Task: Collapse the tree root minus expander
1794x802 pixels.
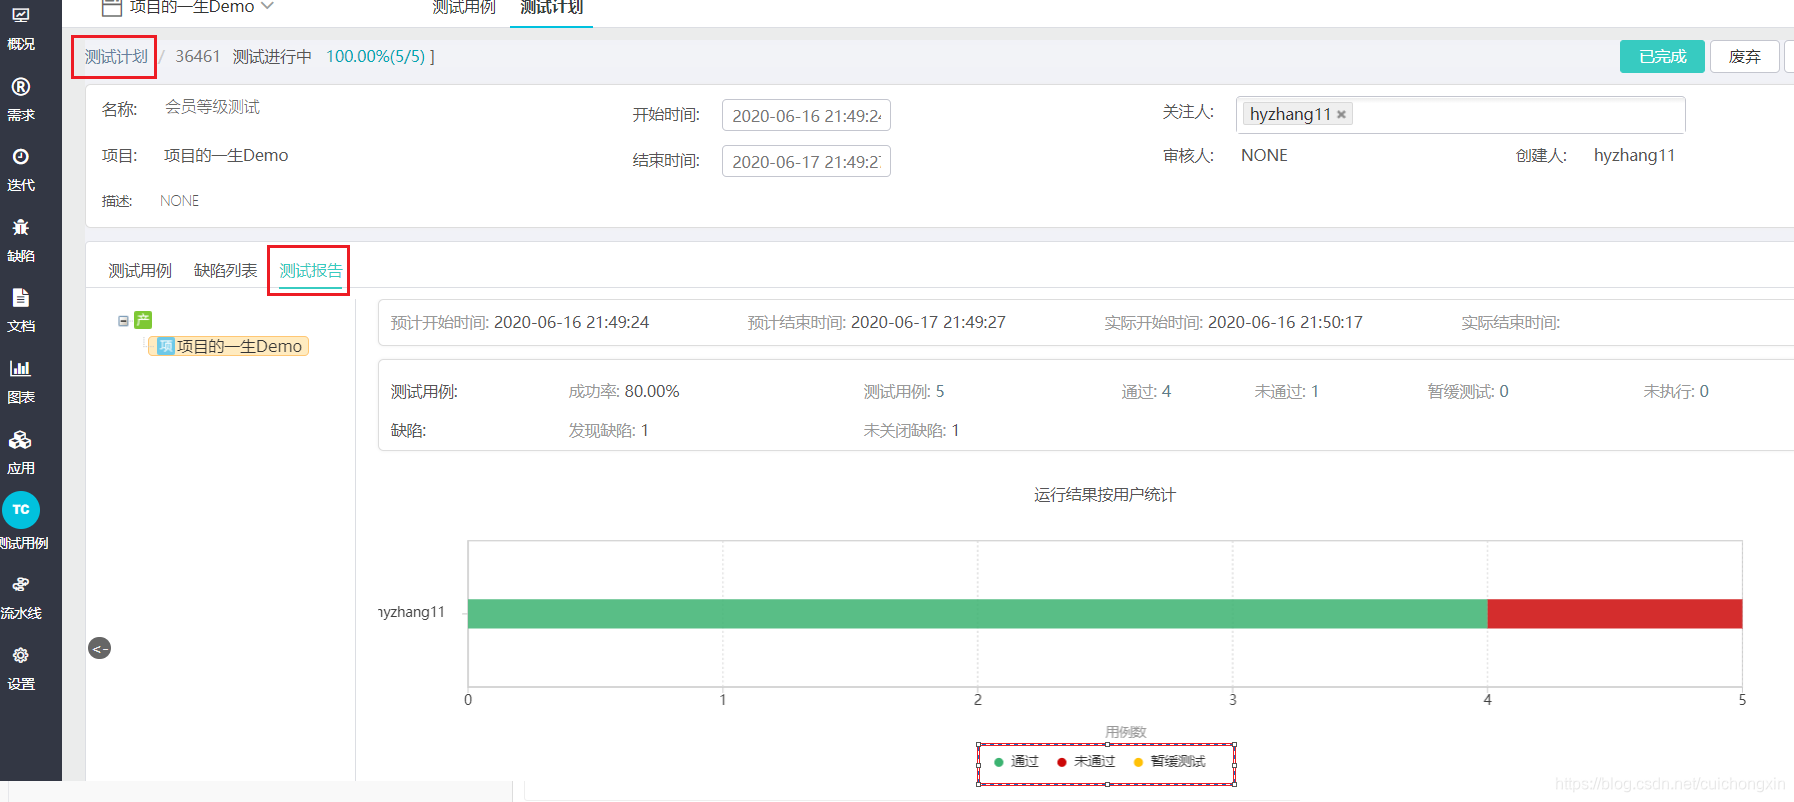Action: (123, 321)
